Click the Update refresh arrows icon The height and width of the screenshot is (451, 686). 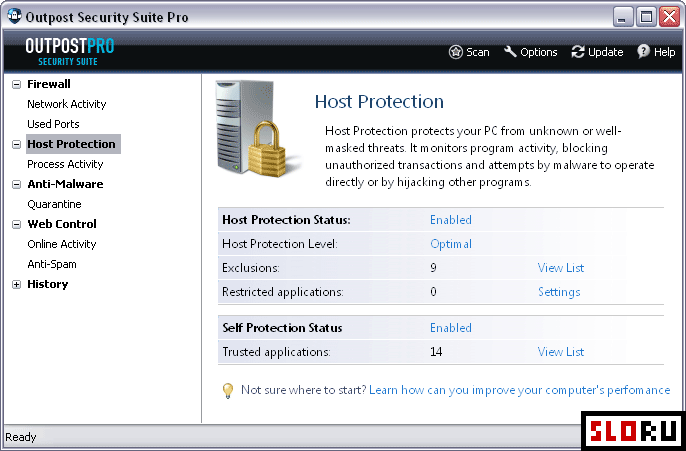578,52
